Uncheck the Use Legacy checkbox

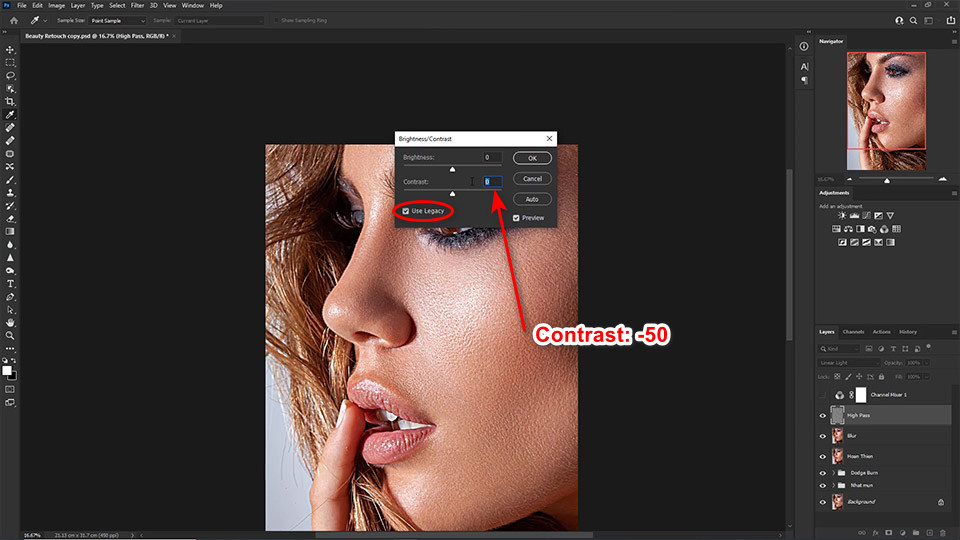pyautogui.click(x=405, y=211)
